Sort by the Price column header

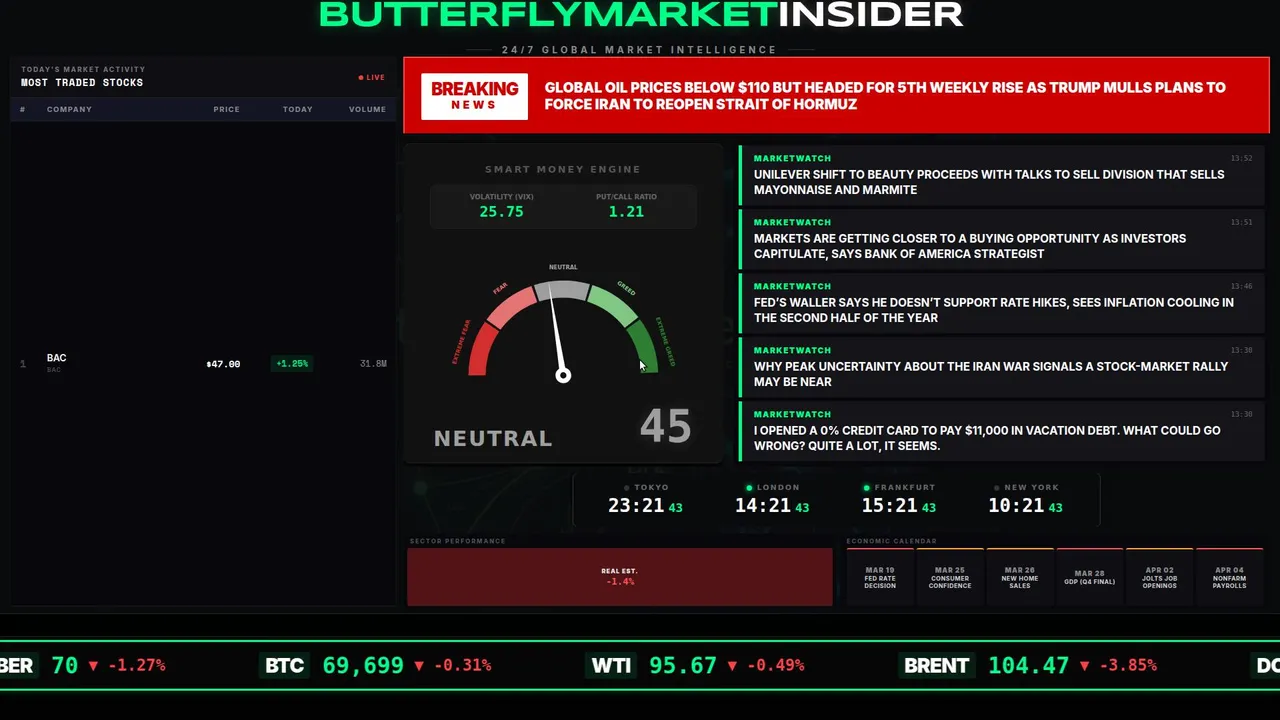click(226, 109)
